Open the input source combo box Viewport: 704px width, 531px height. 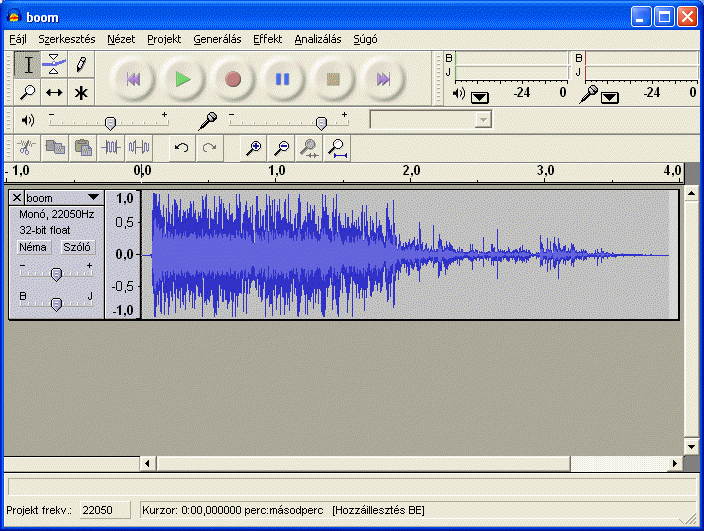(431, 120)
